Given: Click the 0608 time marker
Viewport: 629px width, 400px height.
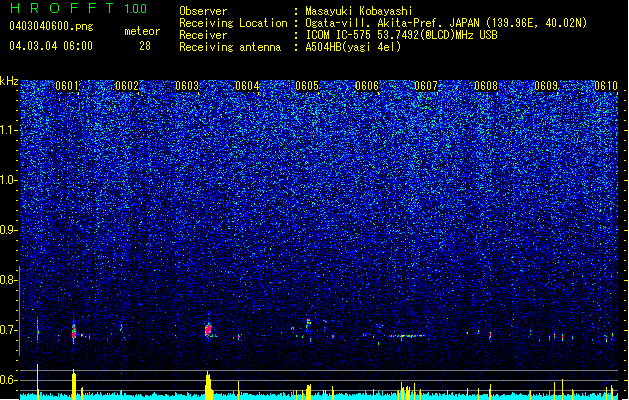Looking at the screenshot, I should [x=486, y=86].
